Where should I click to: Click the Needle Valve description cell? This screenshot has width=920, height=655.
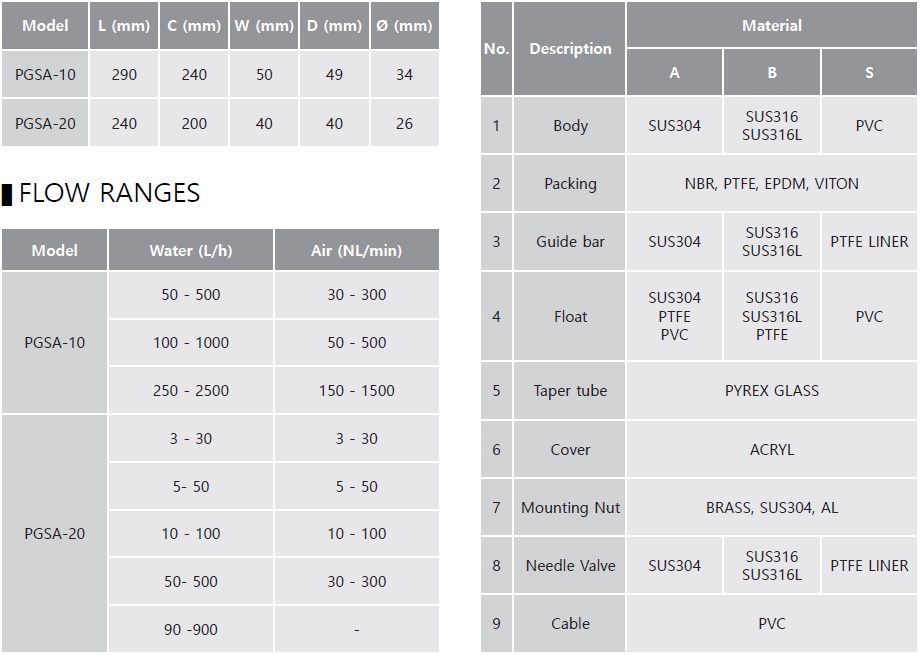pyautogui.click(x=570, y=566)
